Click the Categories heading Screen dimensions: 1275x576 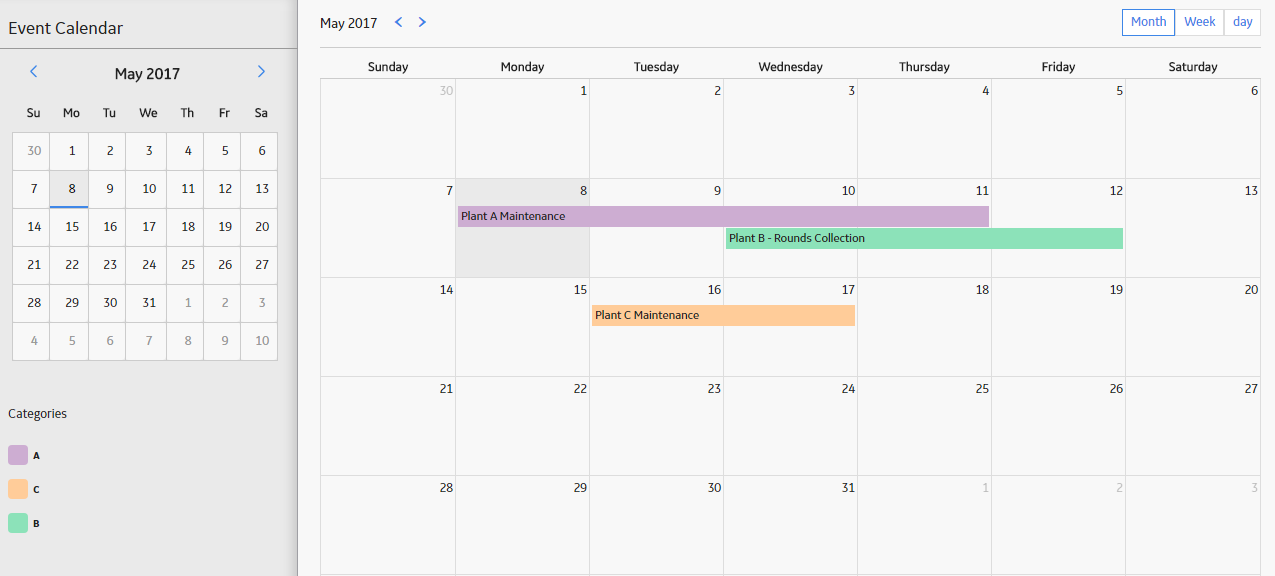click(x=37, y=413)
